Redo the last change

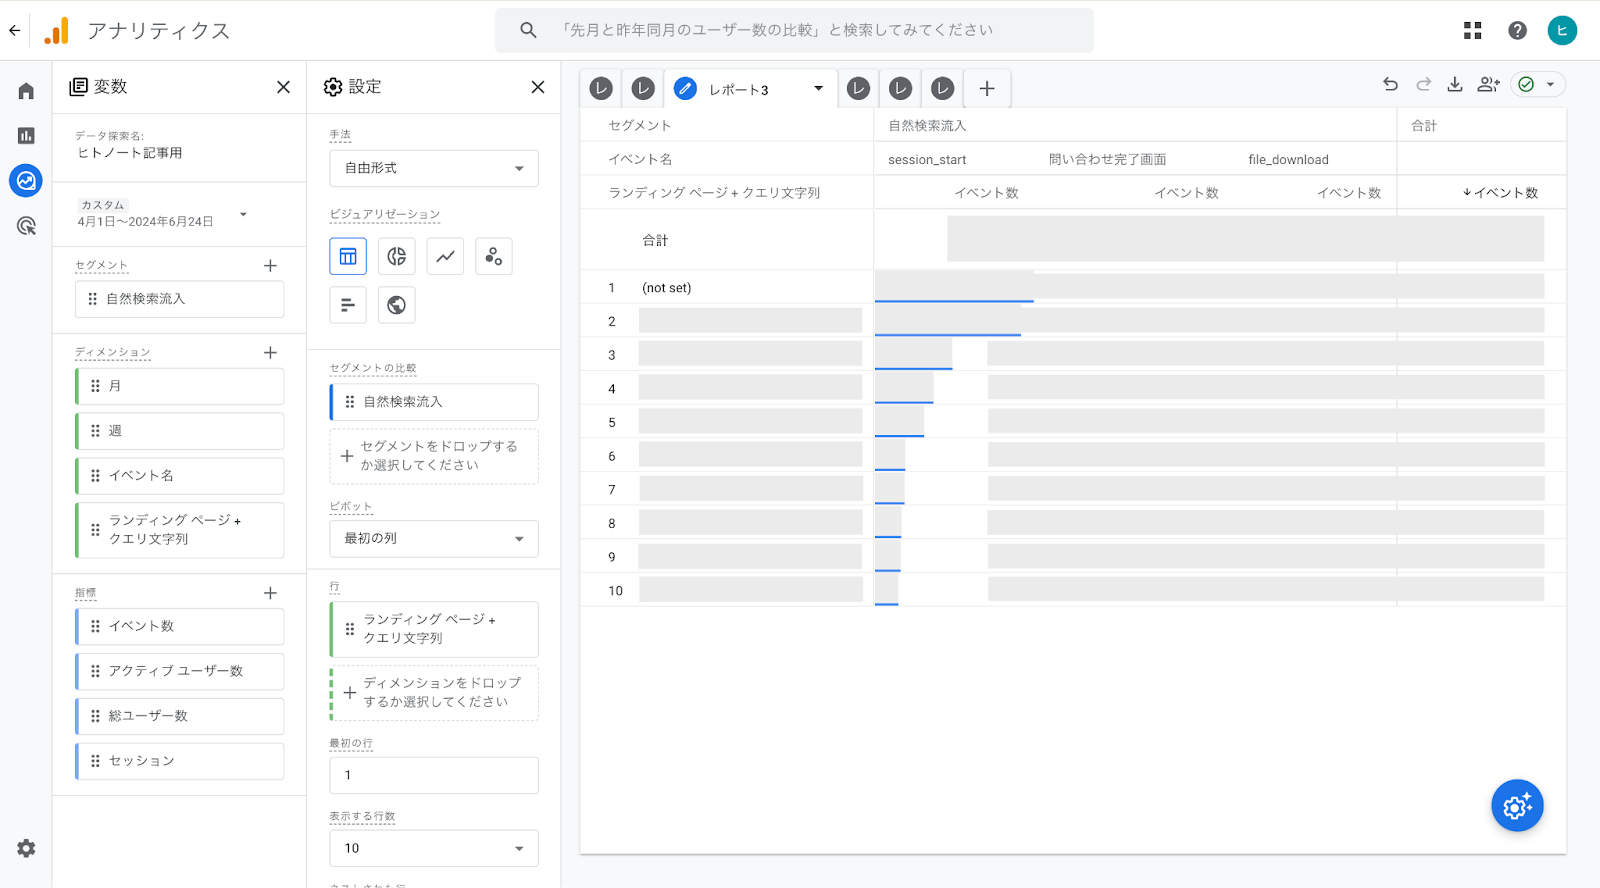(x=1423, y=84)
